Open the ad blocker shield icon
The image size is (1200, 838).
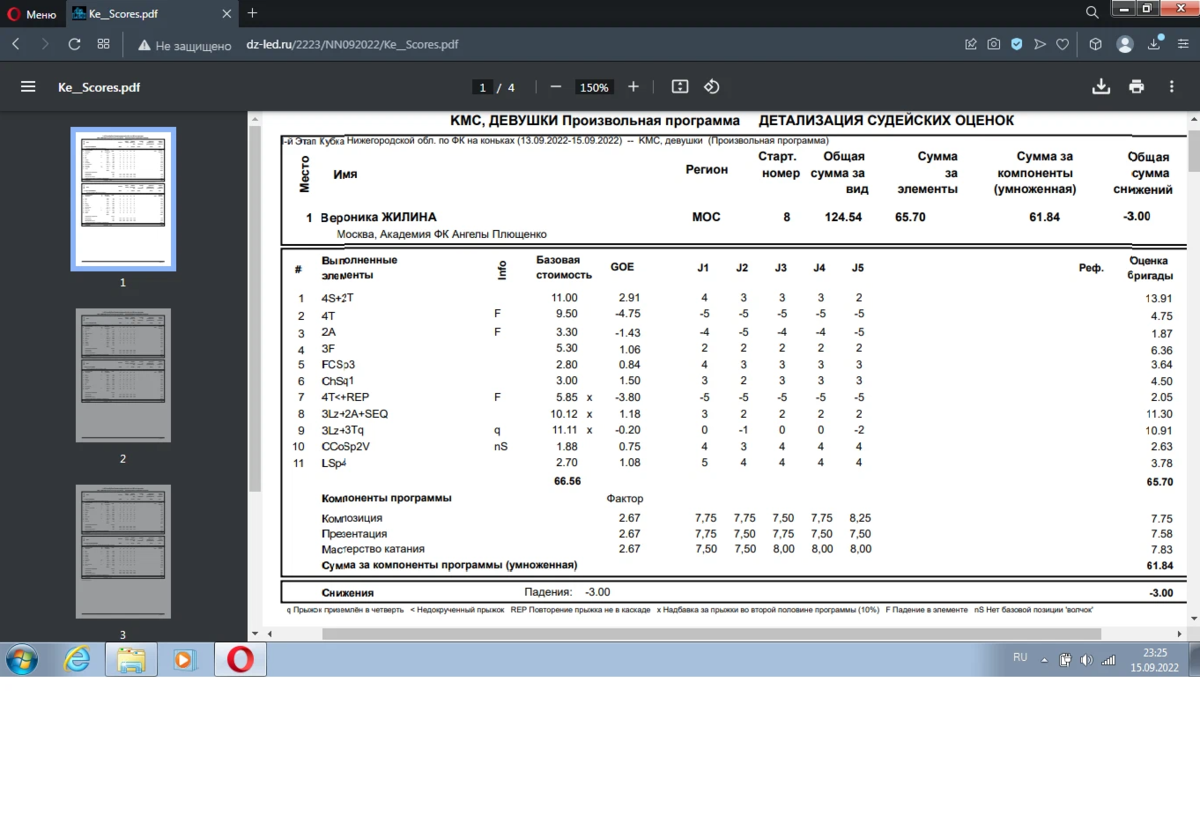coord(1016,44)
